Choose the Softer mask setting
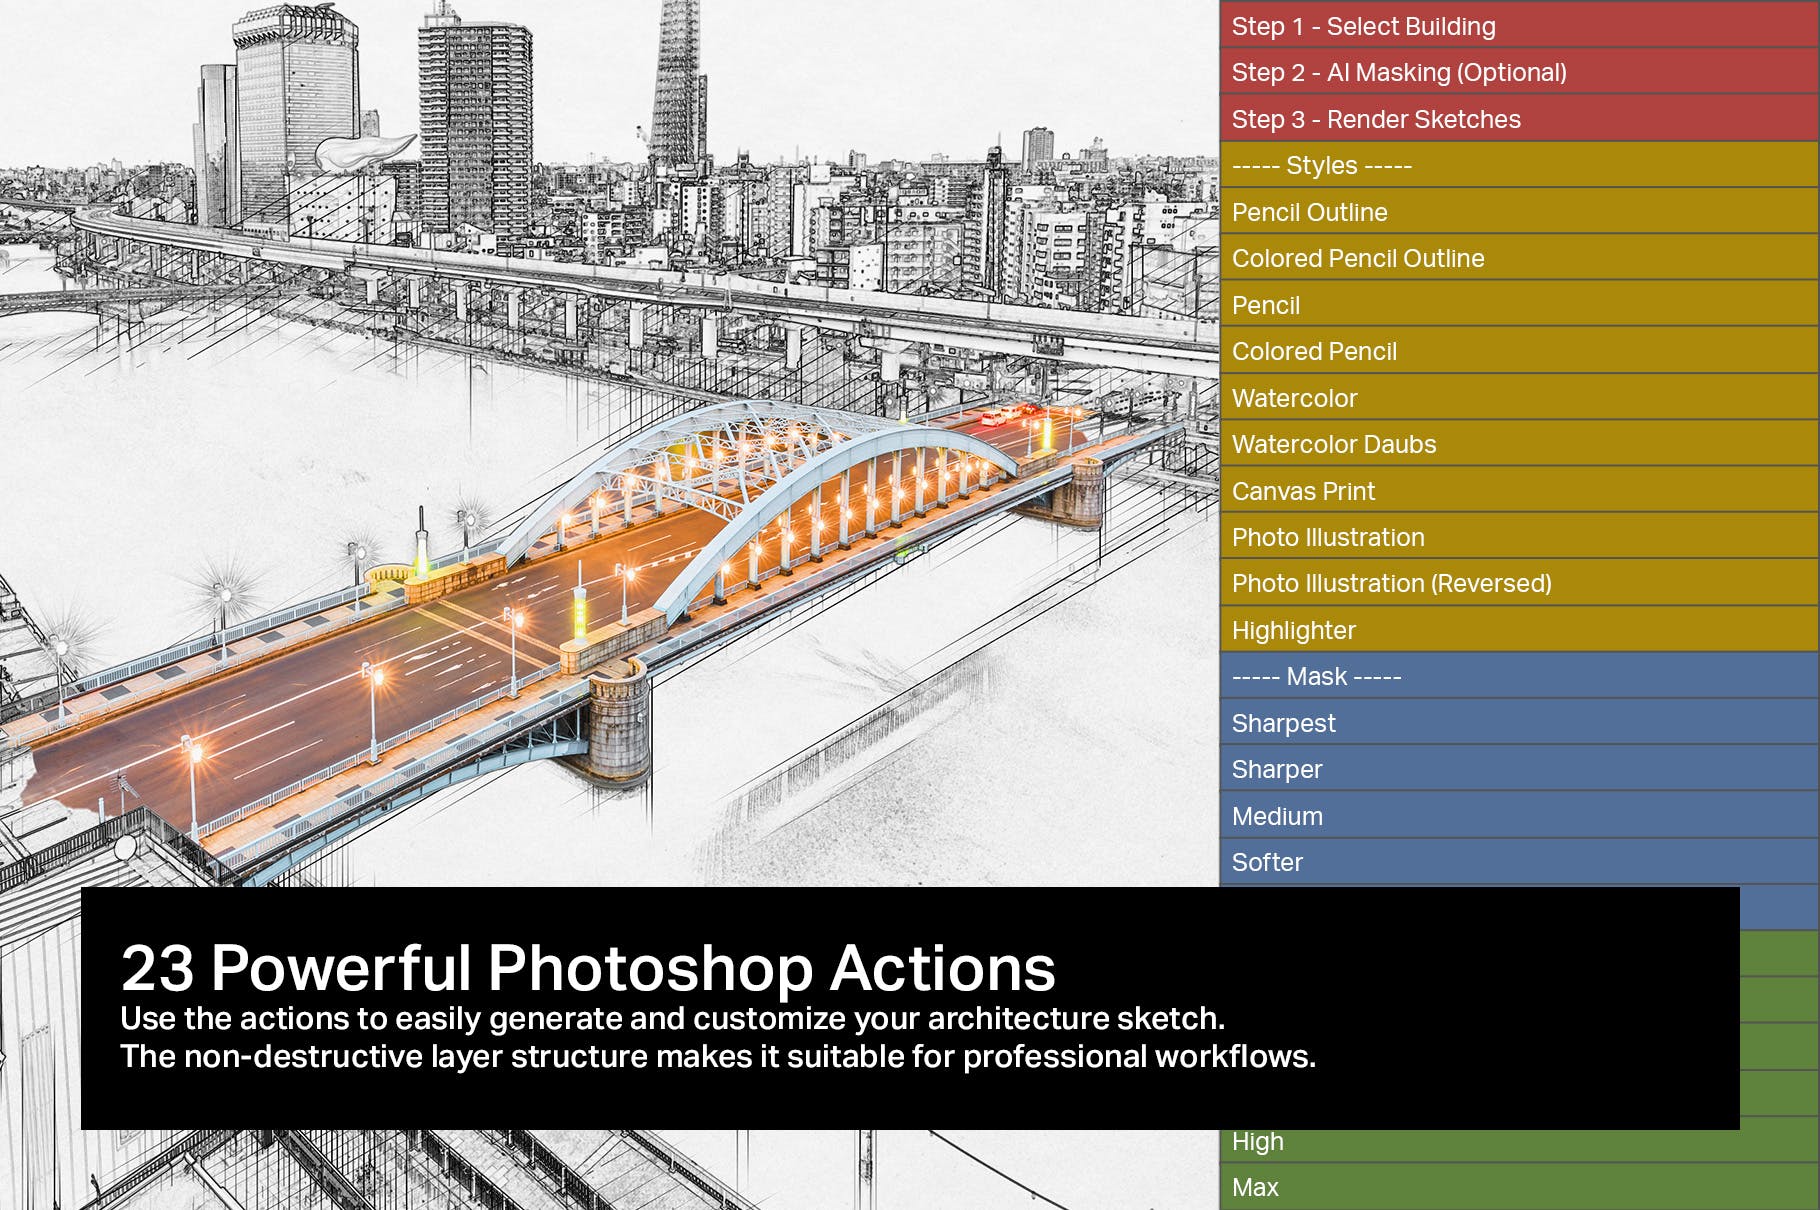Viewport: 1820px width, 1210px height. pos(1500,862)
